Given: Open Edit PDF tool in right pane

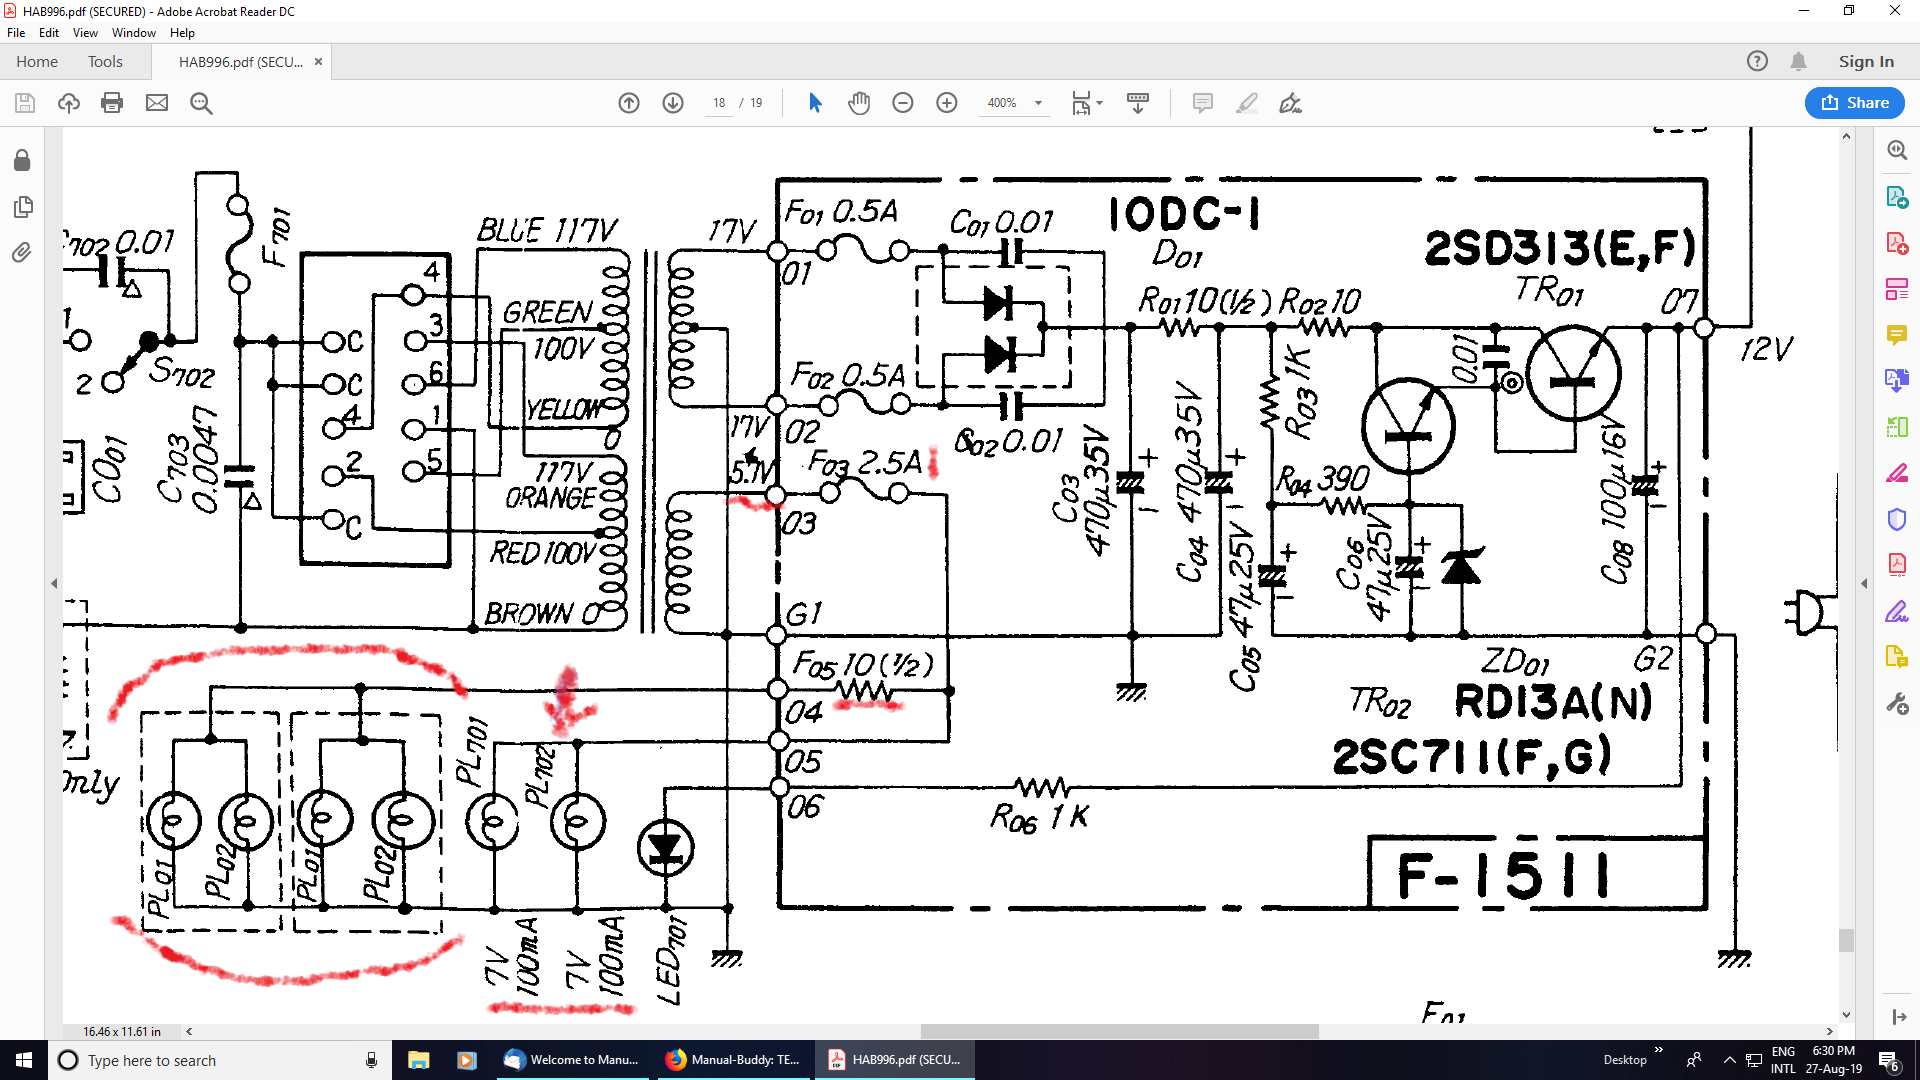Looking at the screenshot, I should coord(1897,289).
